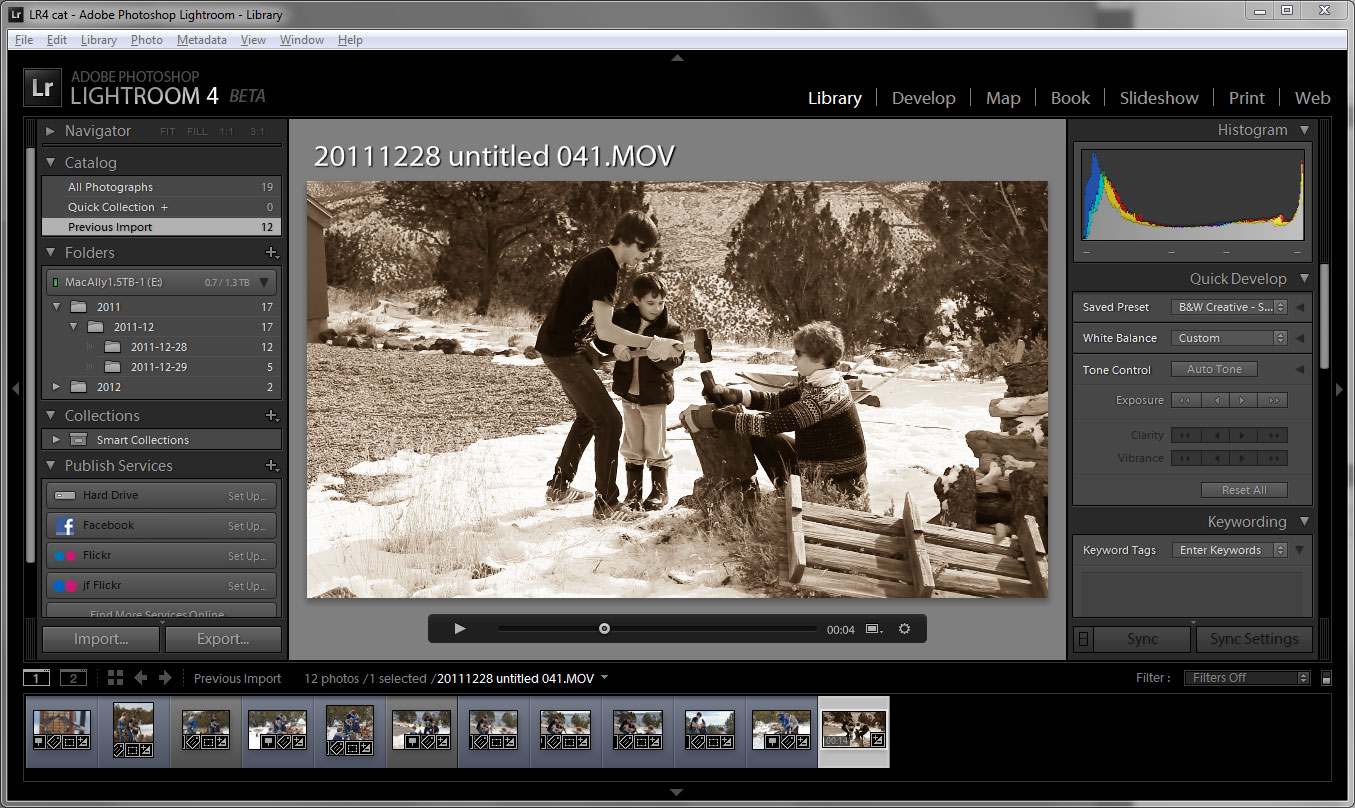
Task: Switch to the Book module
Action: [1070, 98]
